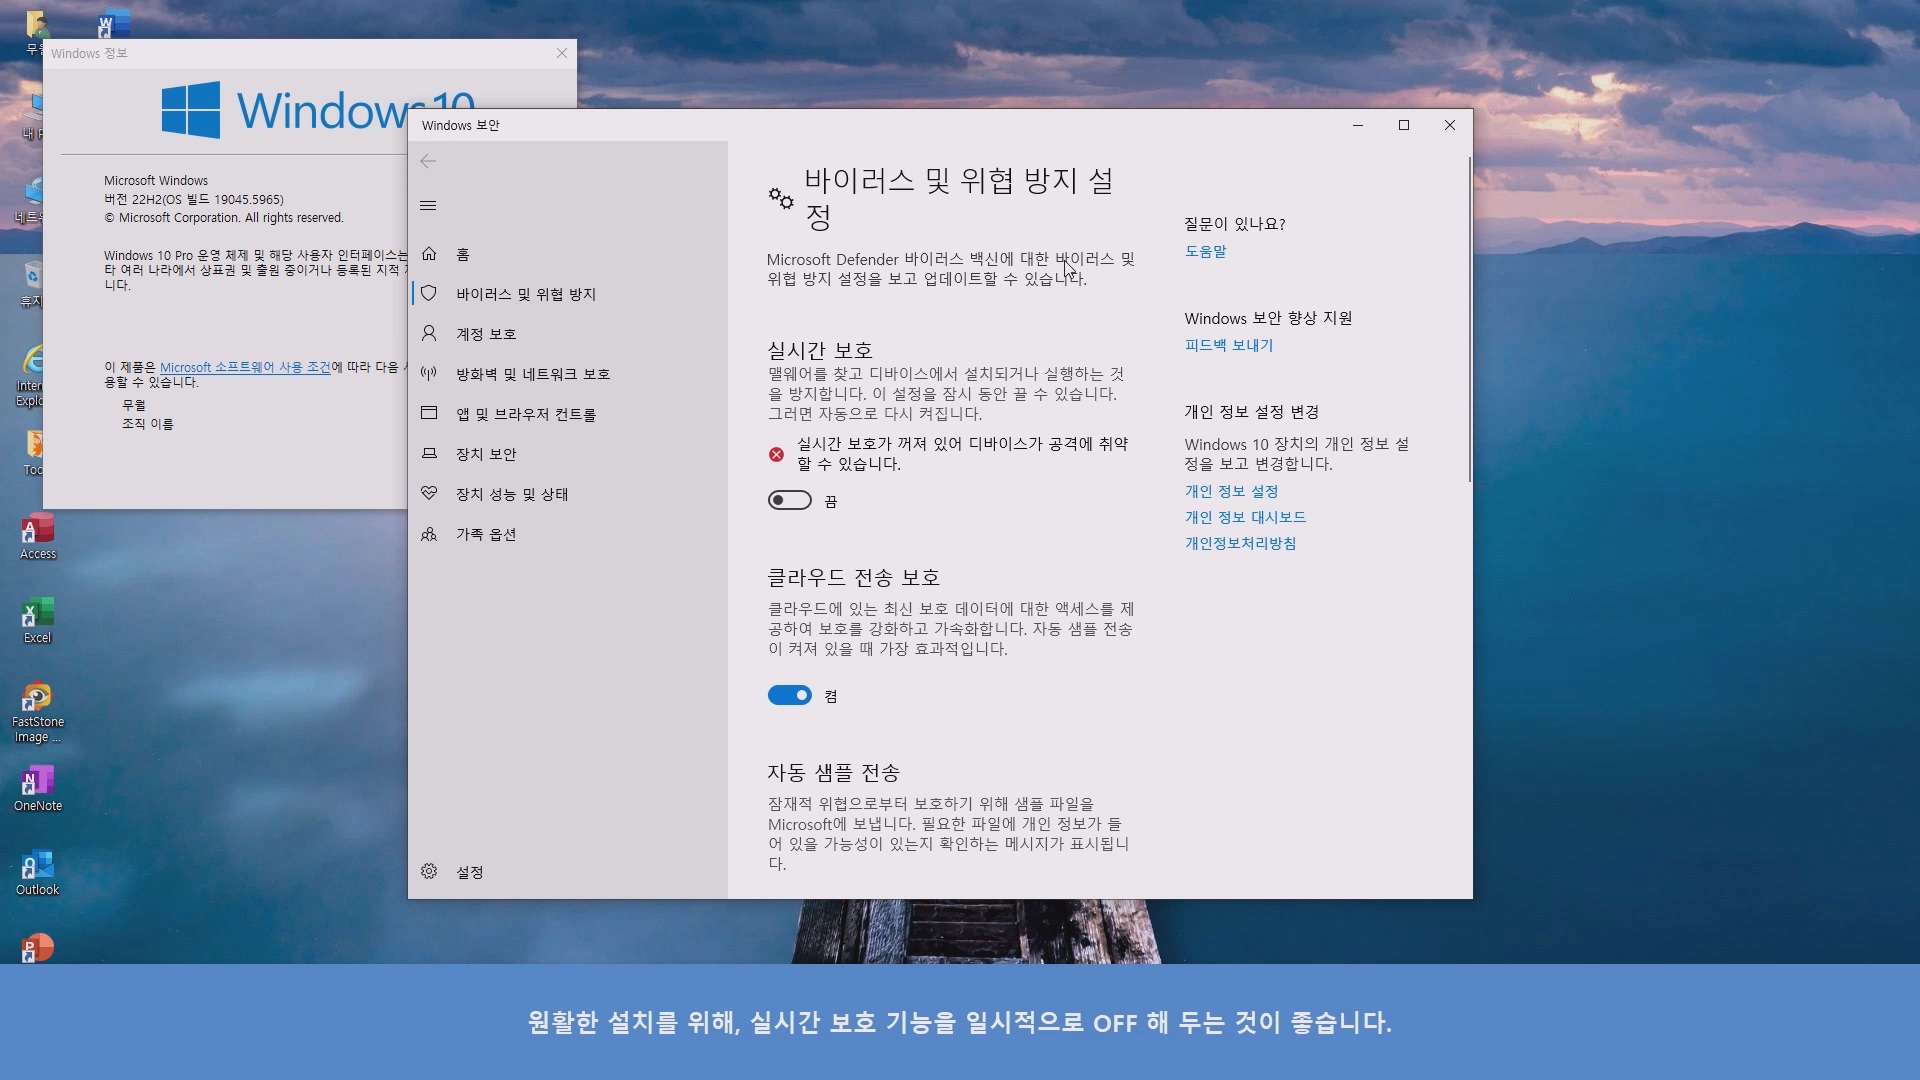
Task: Close the Windows 정보 window
Action: (562, 53)
